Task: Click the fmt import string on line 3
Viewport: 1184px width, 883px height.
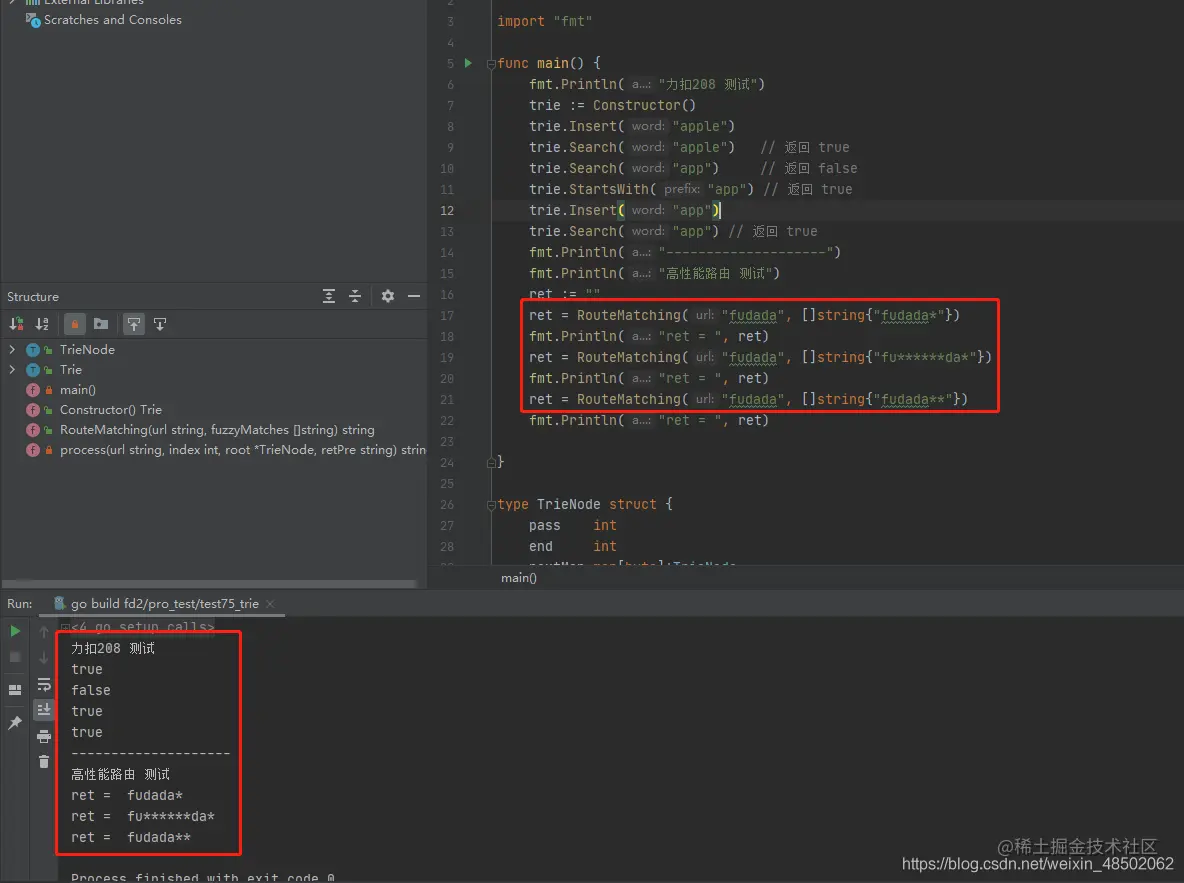Action: 572,21
